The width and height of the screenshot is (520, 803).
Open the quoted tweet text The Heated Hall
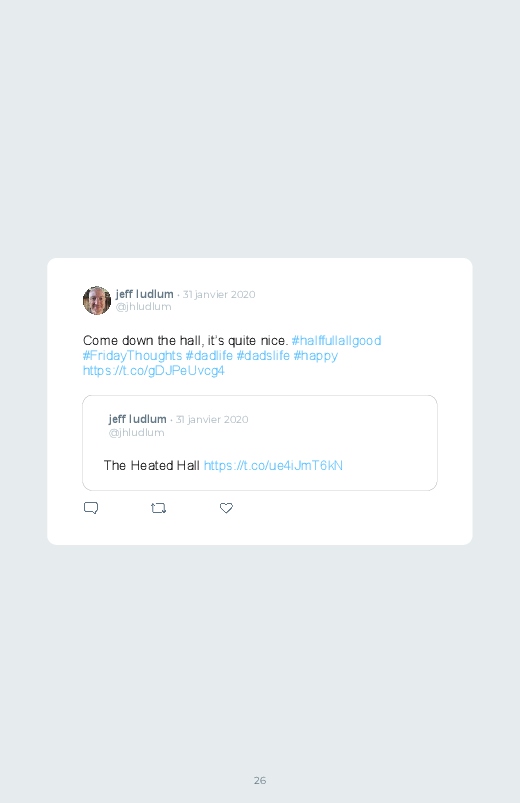(152, 466)
